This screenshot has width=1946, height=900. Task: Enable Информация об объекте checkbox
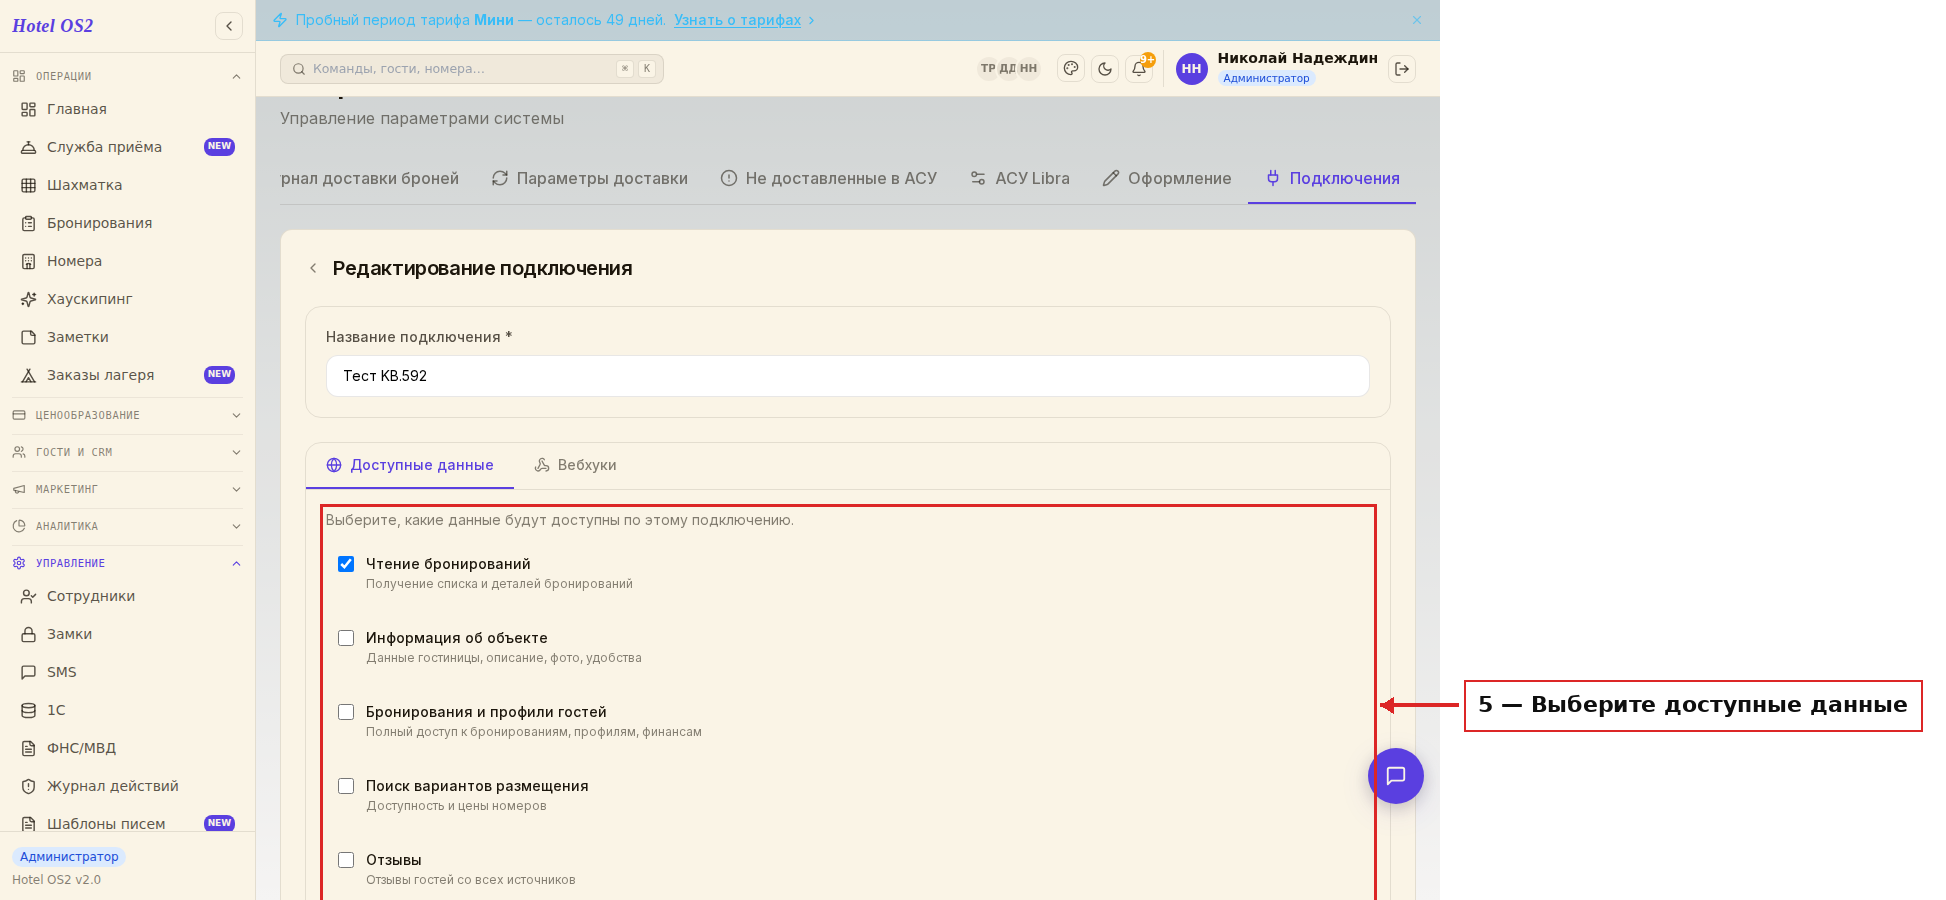pos(346,638)
